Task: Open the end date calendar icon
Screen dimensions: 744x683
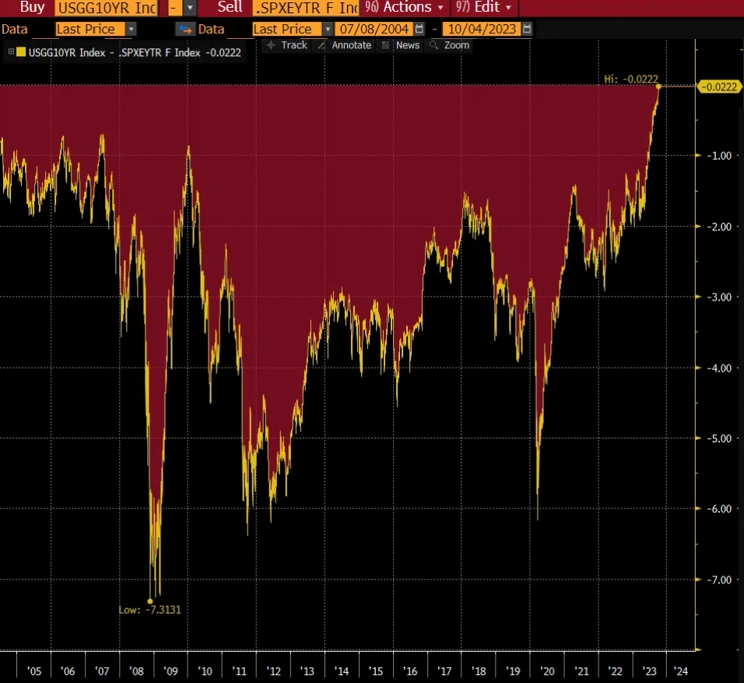Action: click(527, 29)
